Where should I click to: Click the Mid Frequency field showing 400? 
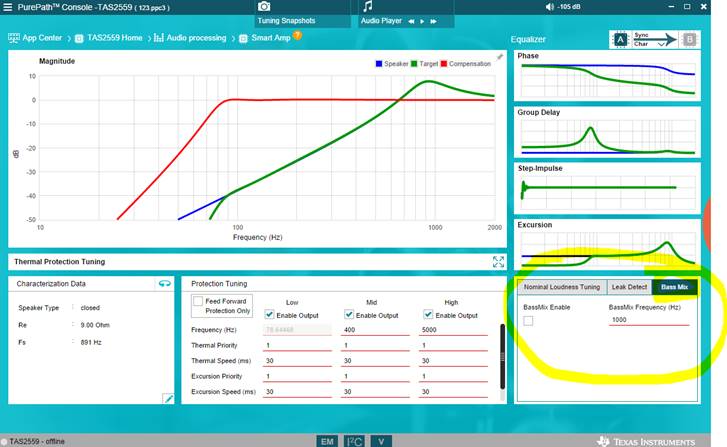[376, 330]
